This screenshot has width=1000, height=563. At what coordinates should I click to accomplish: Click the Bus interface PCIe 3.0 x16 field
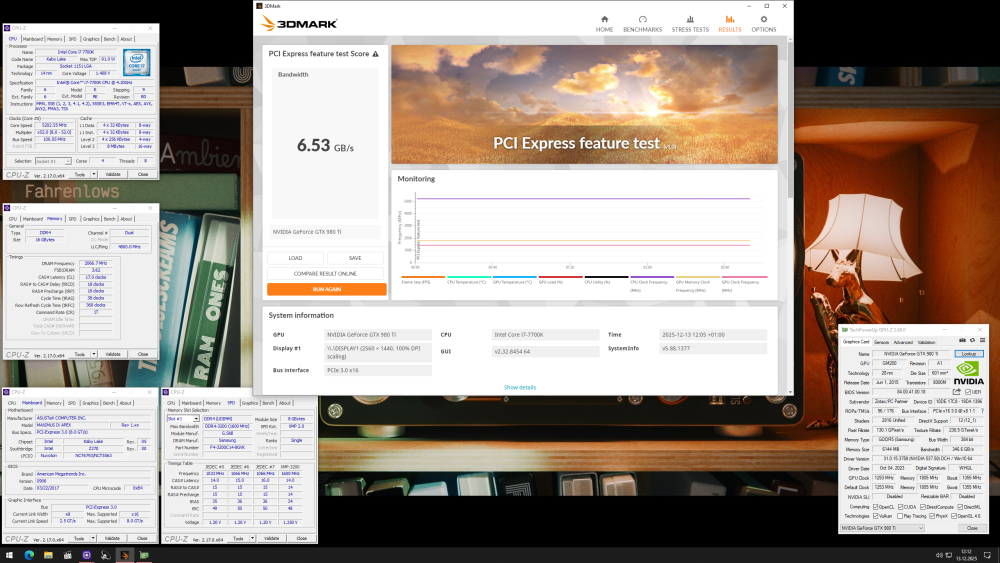378,370
